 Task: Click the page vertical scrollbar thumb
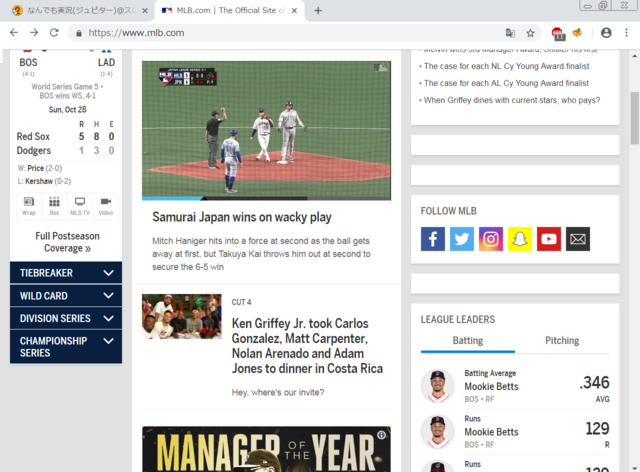[x=634, y=118]
